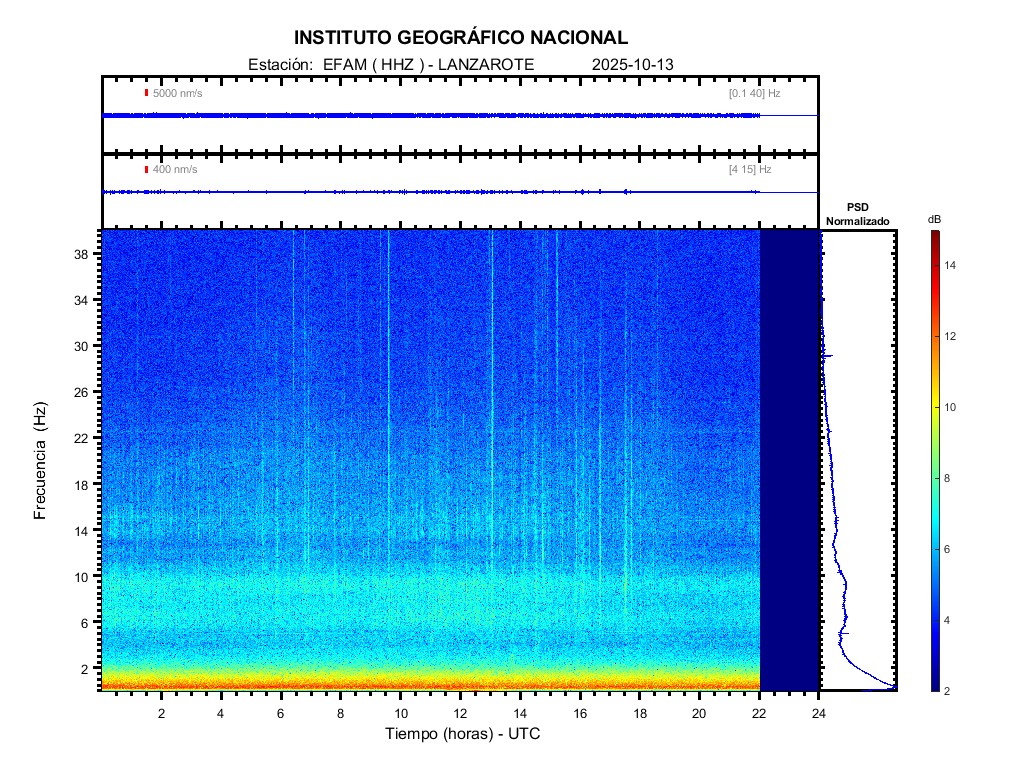The height and width of the screenshot is (768, 1024).
Task: Select the INSTITUTO GEOGRÁFICO NACIONAL title
Action: [x=461, y=38]
